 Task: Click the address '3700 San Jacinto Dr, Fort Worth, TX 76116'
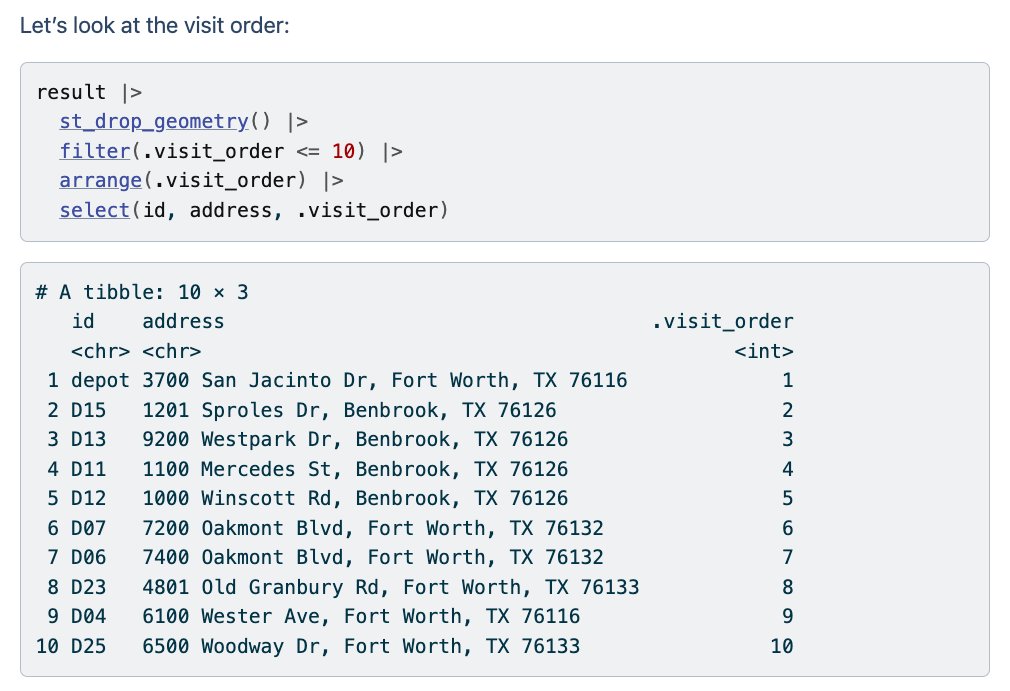pyautogui.click(x=385, y=380)
